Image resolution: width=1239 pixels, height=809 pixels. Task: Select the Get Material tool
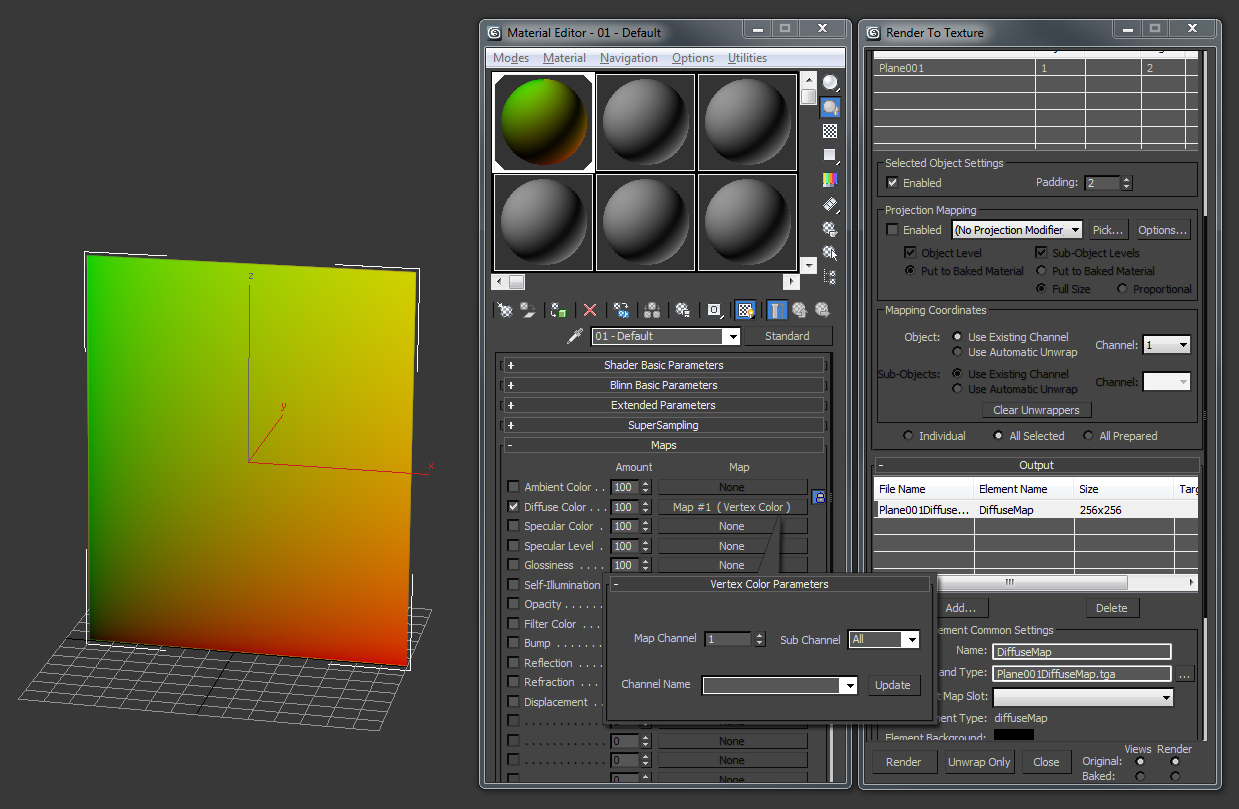pyautogui.click(x=503, y=310)
